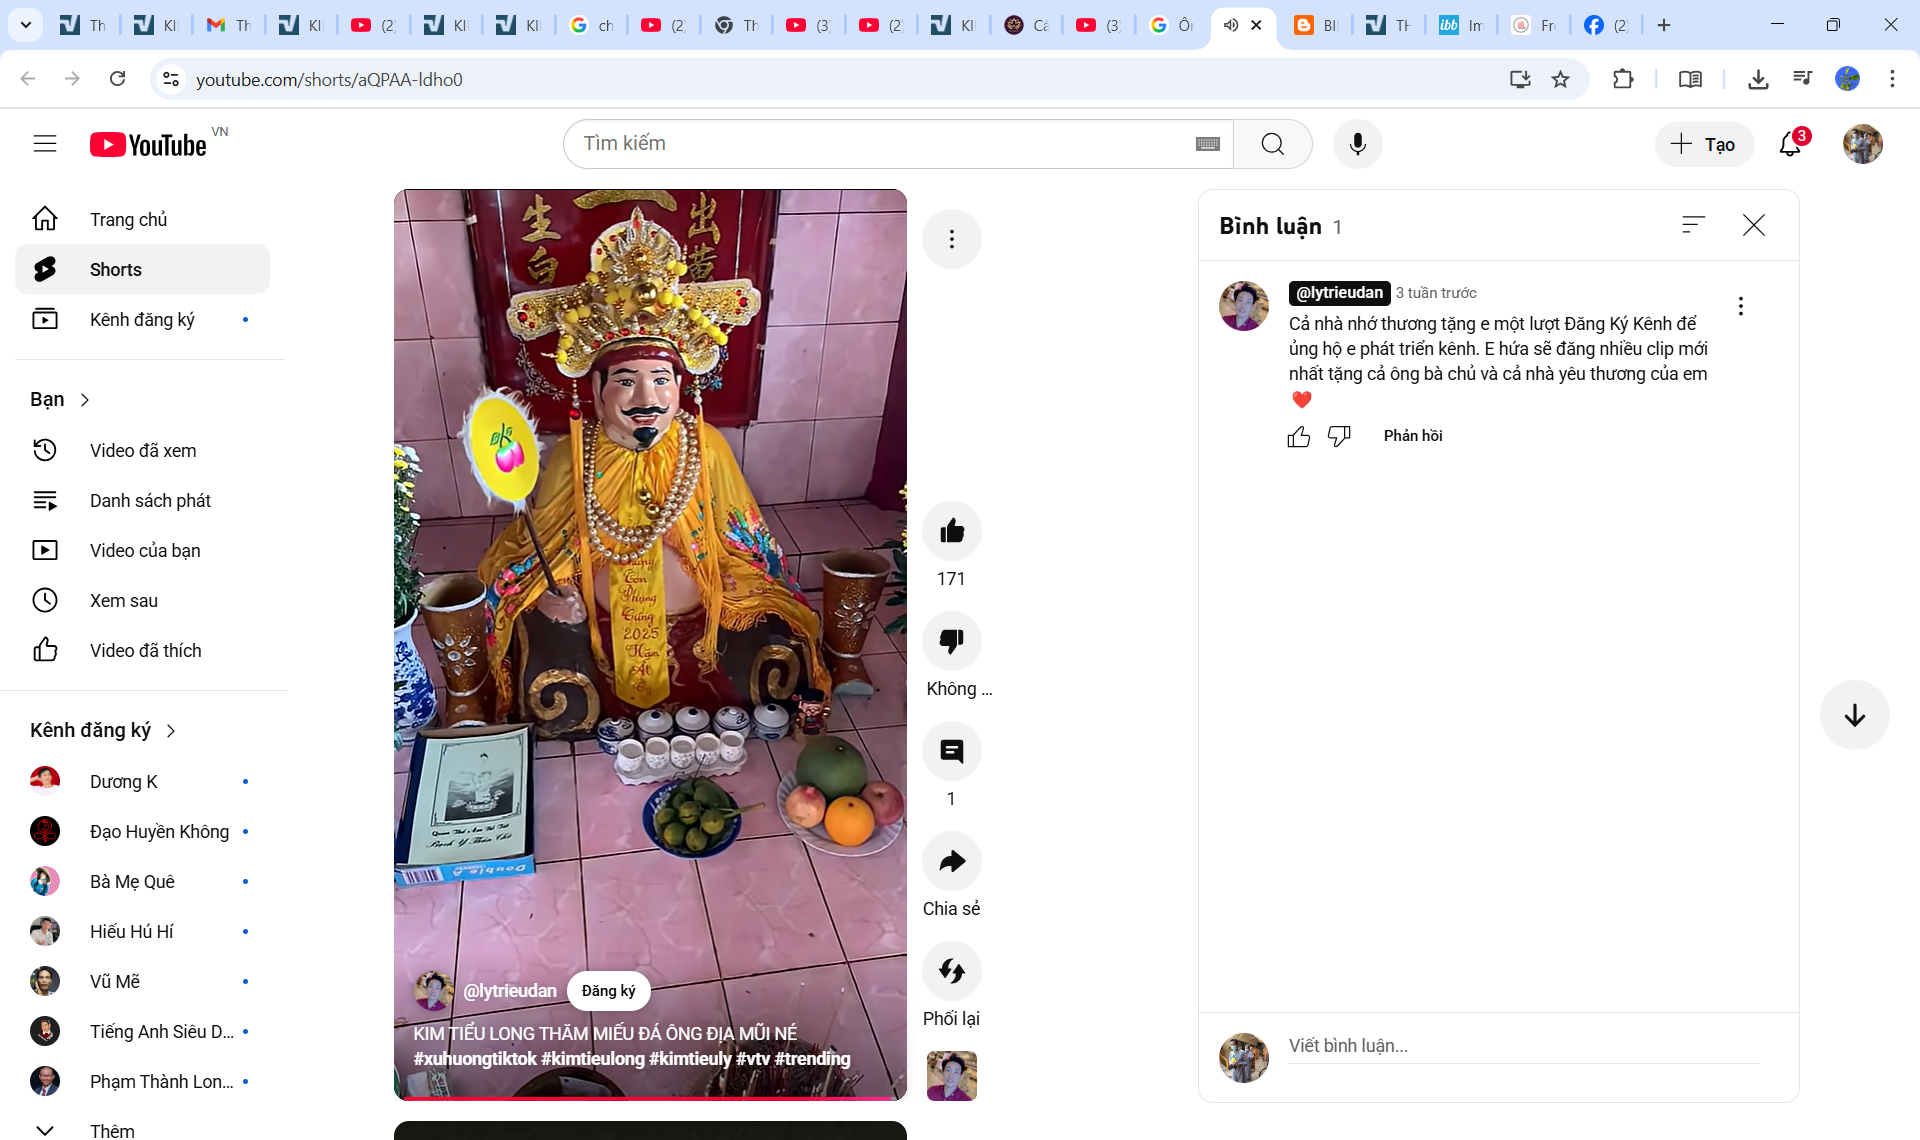1920x1140 pixels.
Task: Share the short via Chia sẻ icon
Action: [951, 861]
